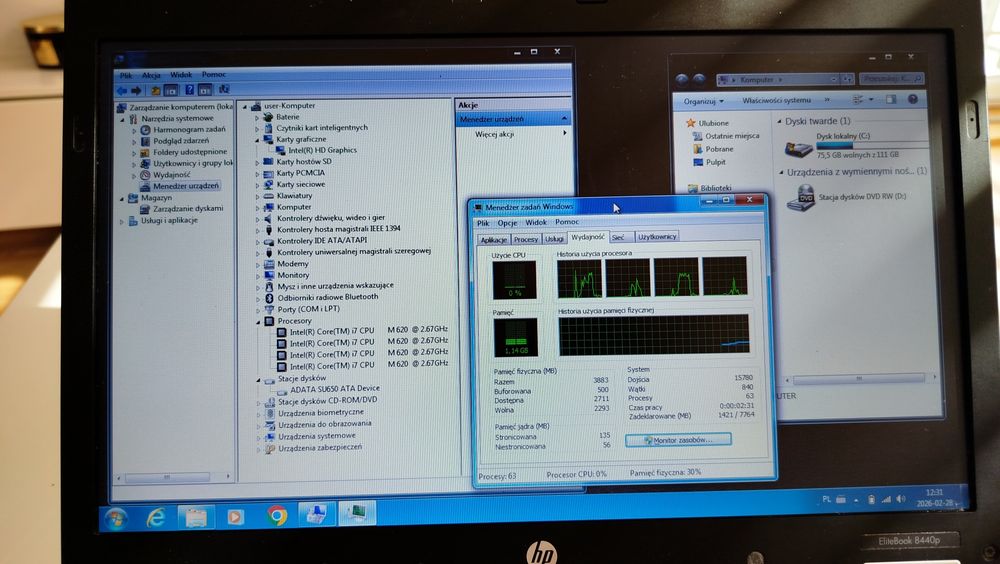Expand Monitory category
The width and height of the screenshot is (1000, 564).
259,276
